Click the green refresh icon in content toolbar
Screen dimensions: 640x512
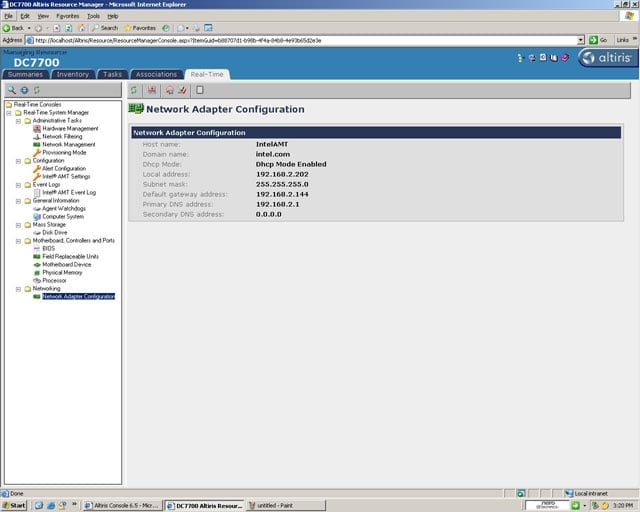pos(134,90)
